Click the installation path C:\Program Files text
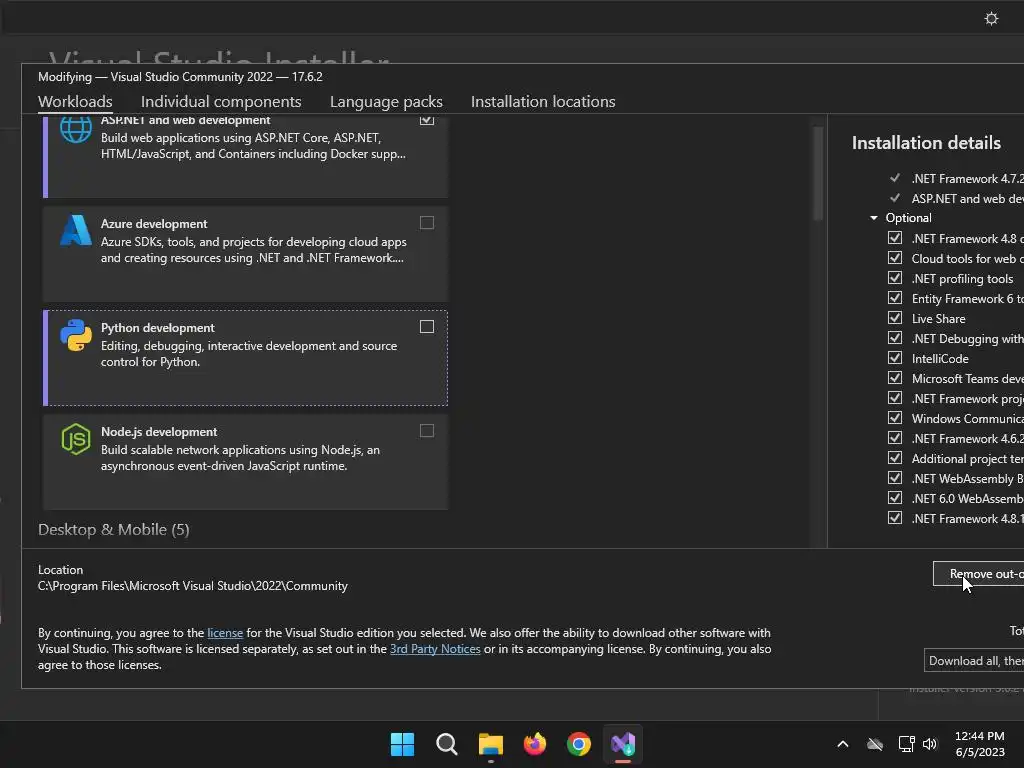 pos(193,586)
